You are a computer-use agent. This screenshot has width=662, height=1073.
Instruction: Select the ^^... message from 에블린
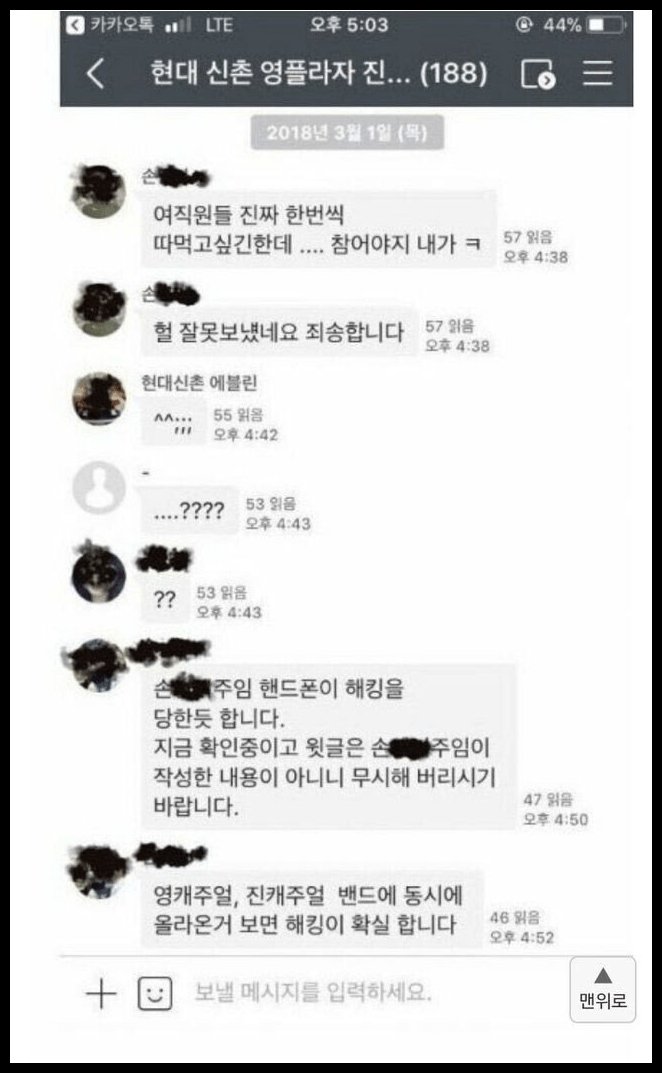pos(173,423)
